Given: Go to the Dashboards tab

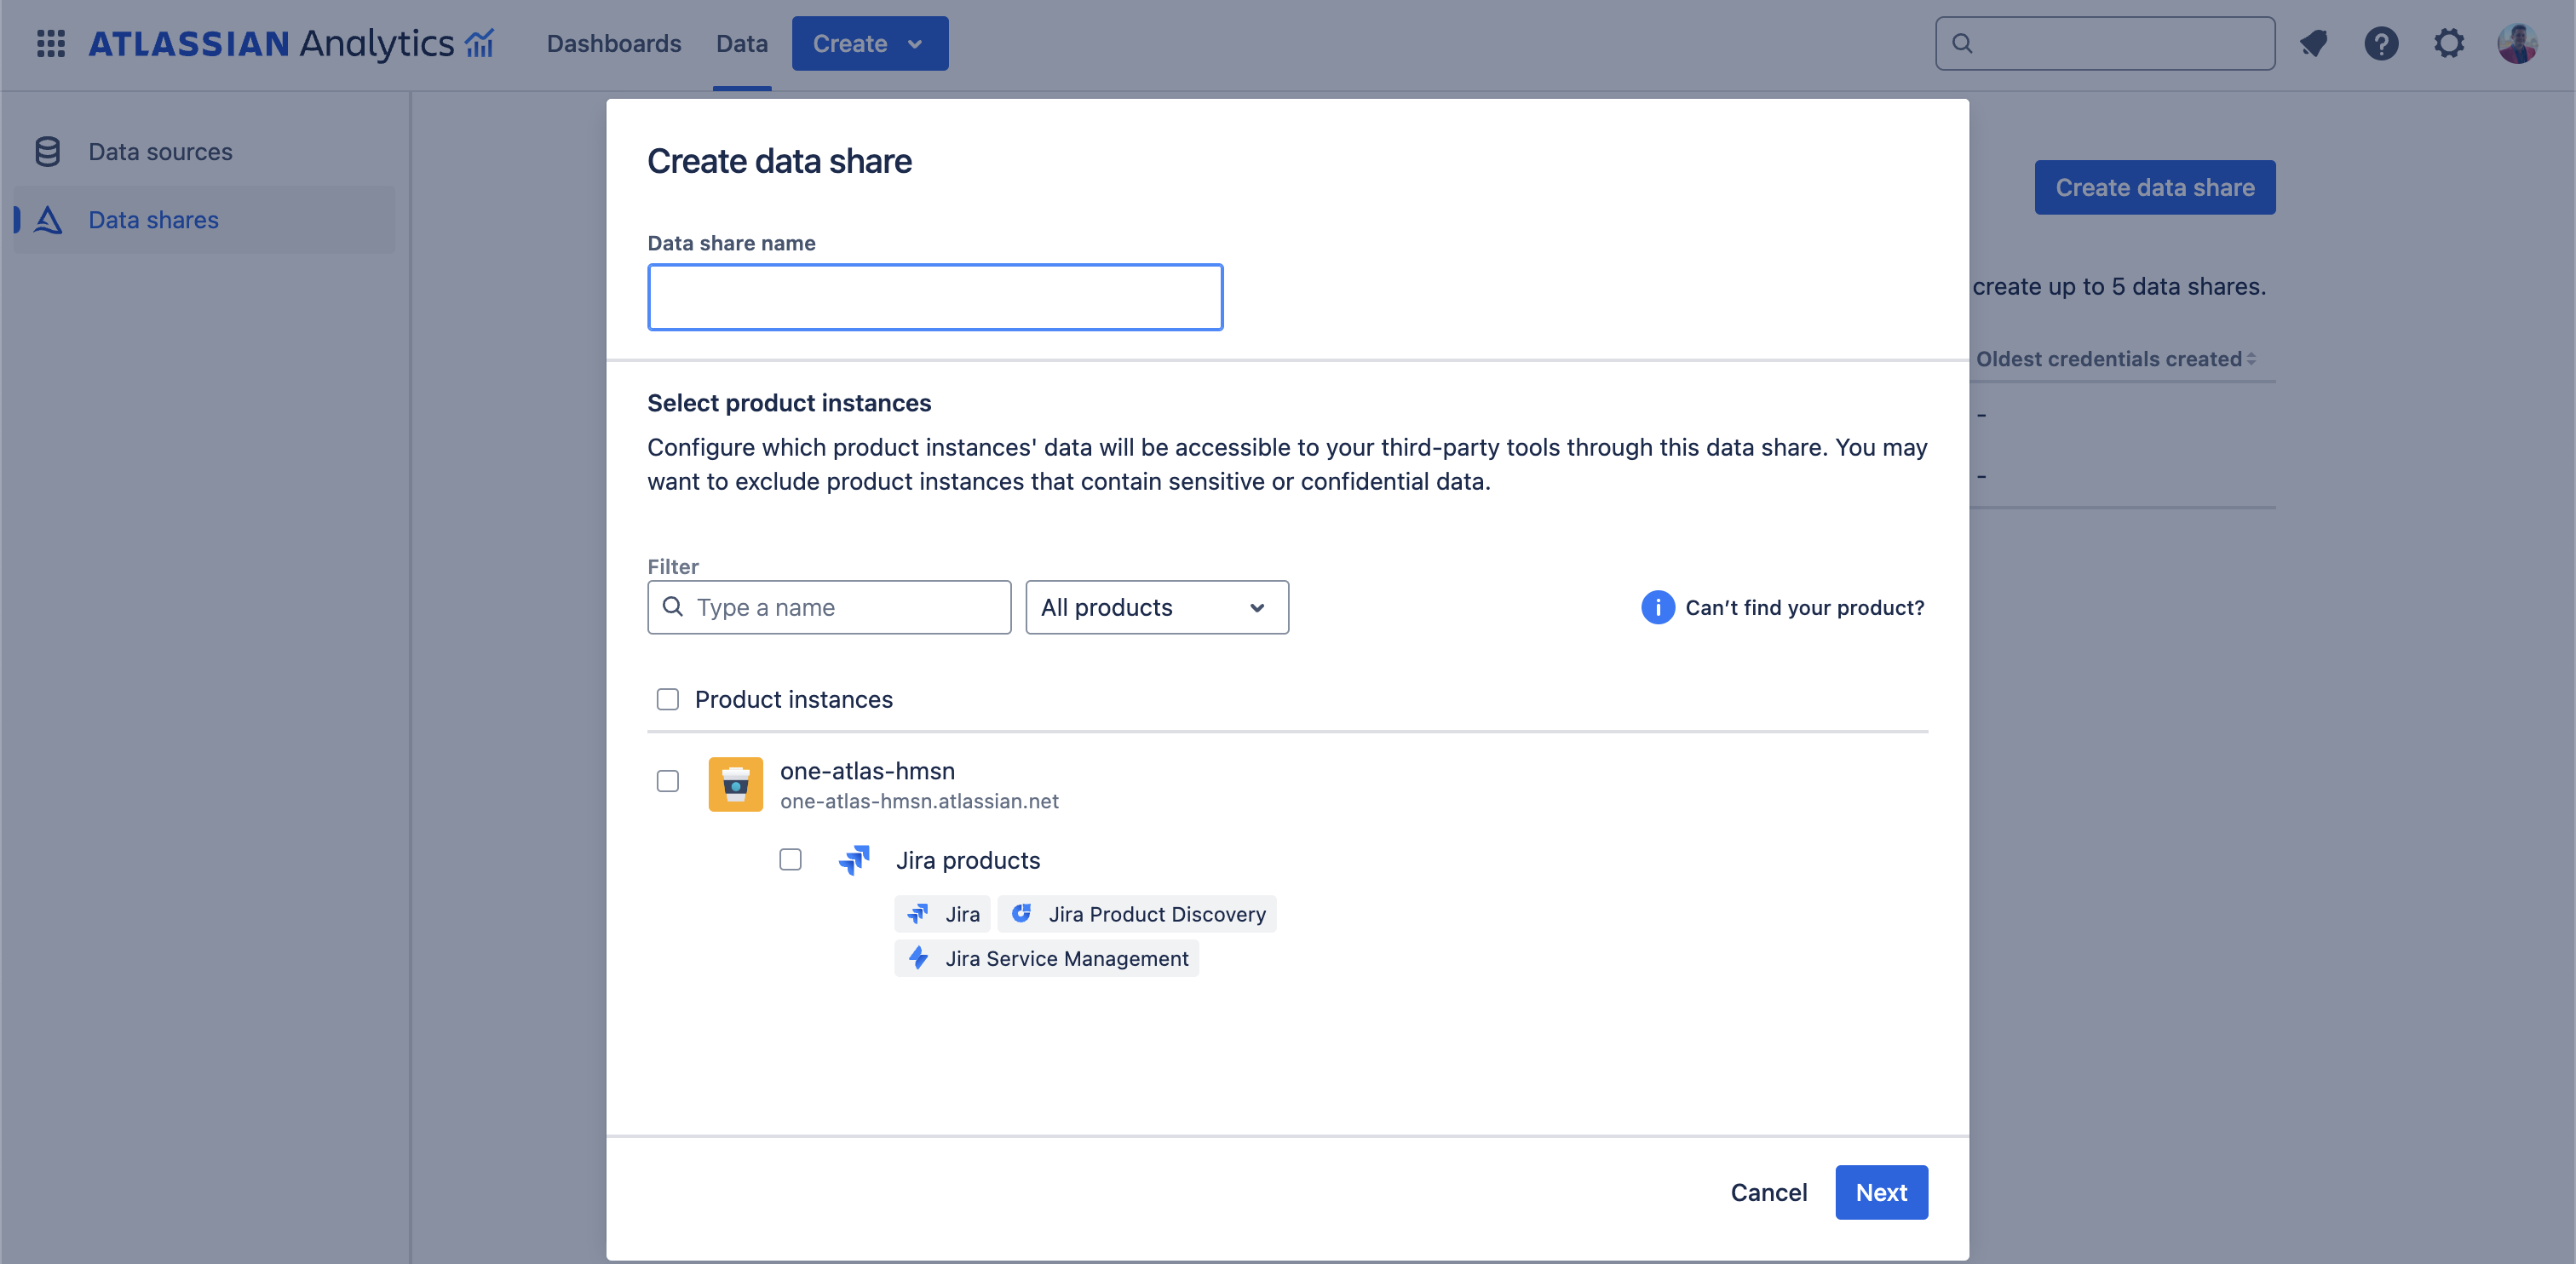Looking at the screenshot, I should click(x=614, y=43).
